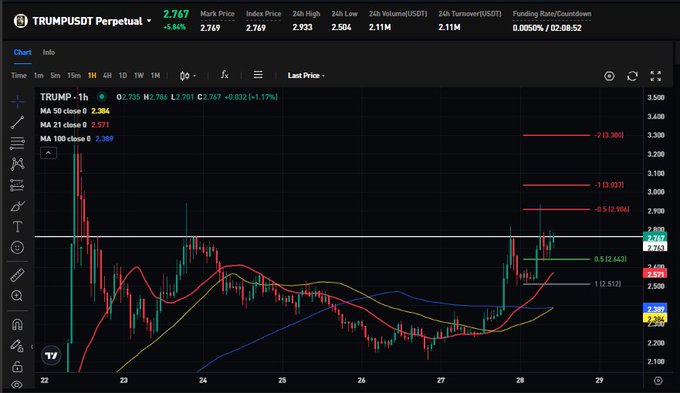680x393 pixels.
Task: Hide all drawings with eye icon
Action: 17,385
